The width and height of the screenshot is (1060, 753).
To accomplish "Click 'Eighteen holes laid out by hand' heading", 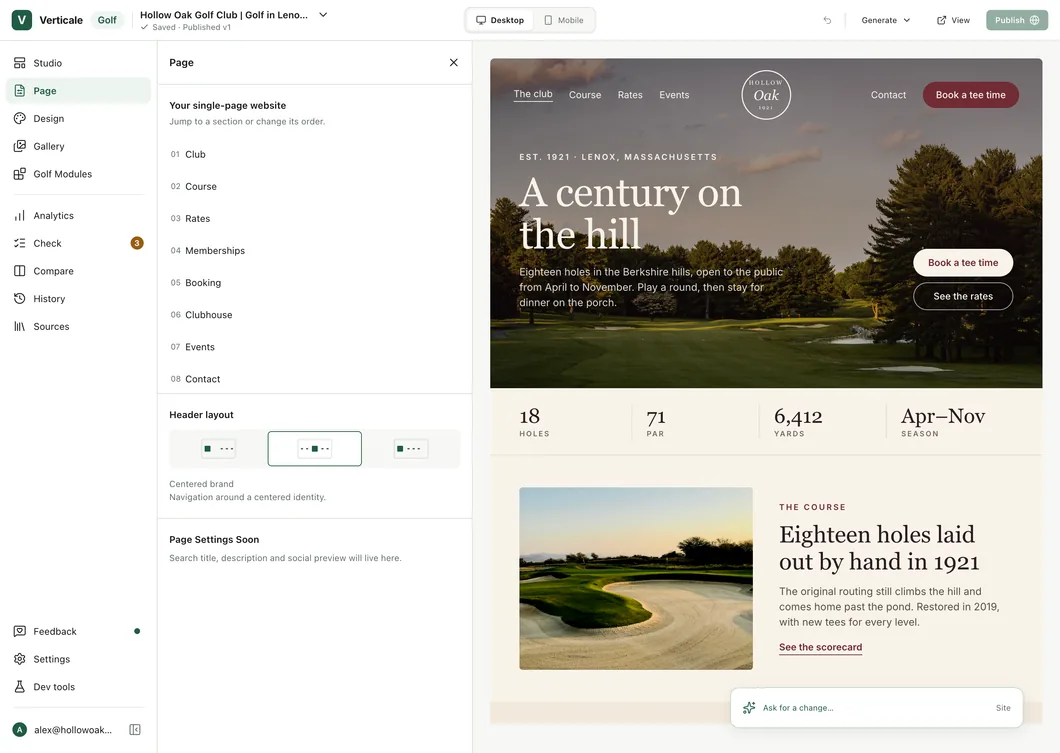I will point(879,548).
